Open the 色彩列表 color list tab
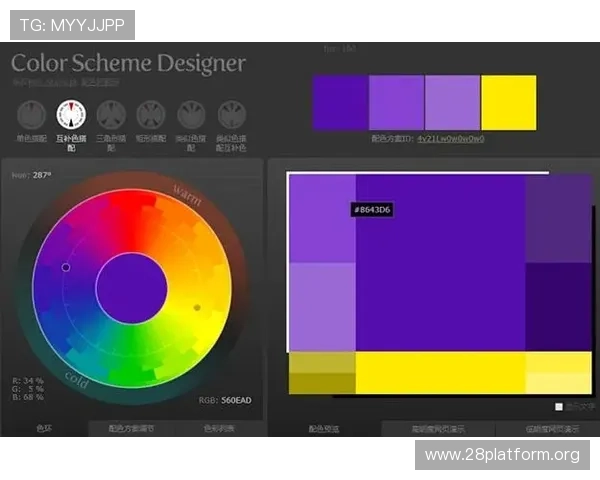 point(219,429)
